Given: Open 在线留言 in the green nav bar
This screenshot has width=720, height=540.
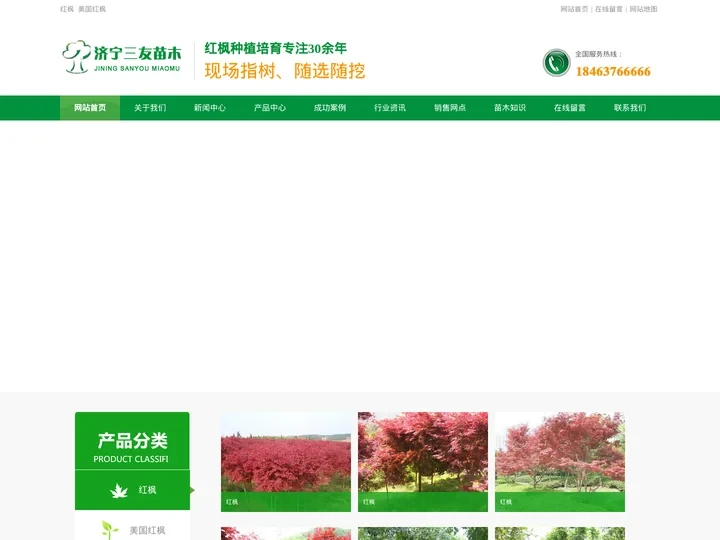Looking at the screenshot, I should (570, 108).
